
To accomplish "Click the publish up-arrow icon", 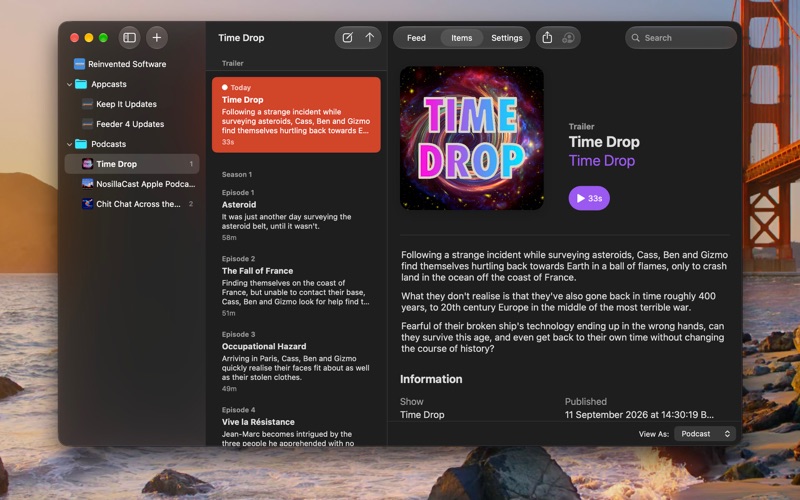I will [369, 38].
